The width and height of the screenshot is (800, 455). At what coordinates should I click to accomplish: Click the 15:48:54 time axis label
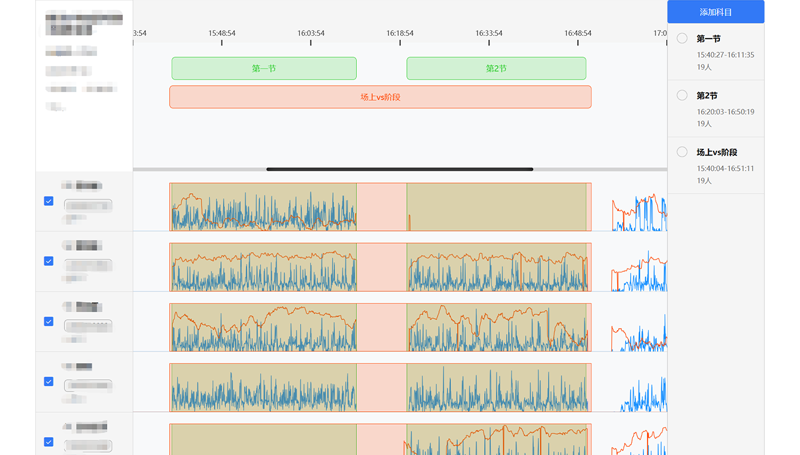coord(221,33)
